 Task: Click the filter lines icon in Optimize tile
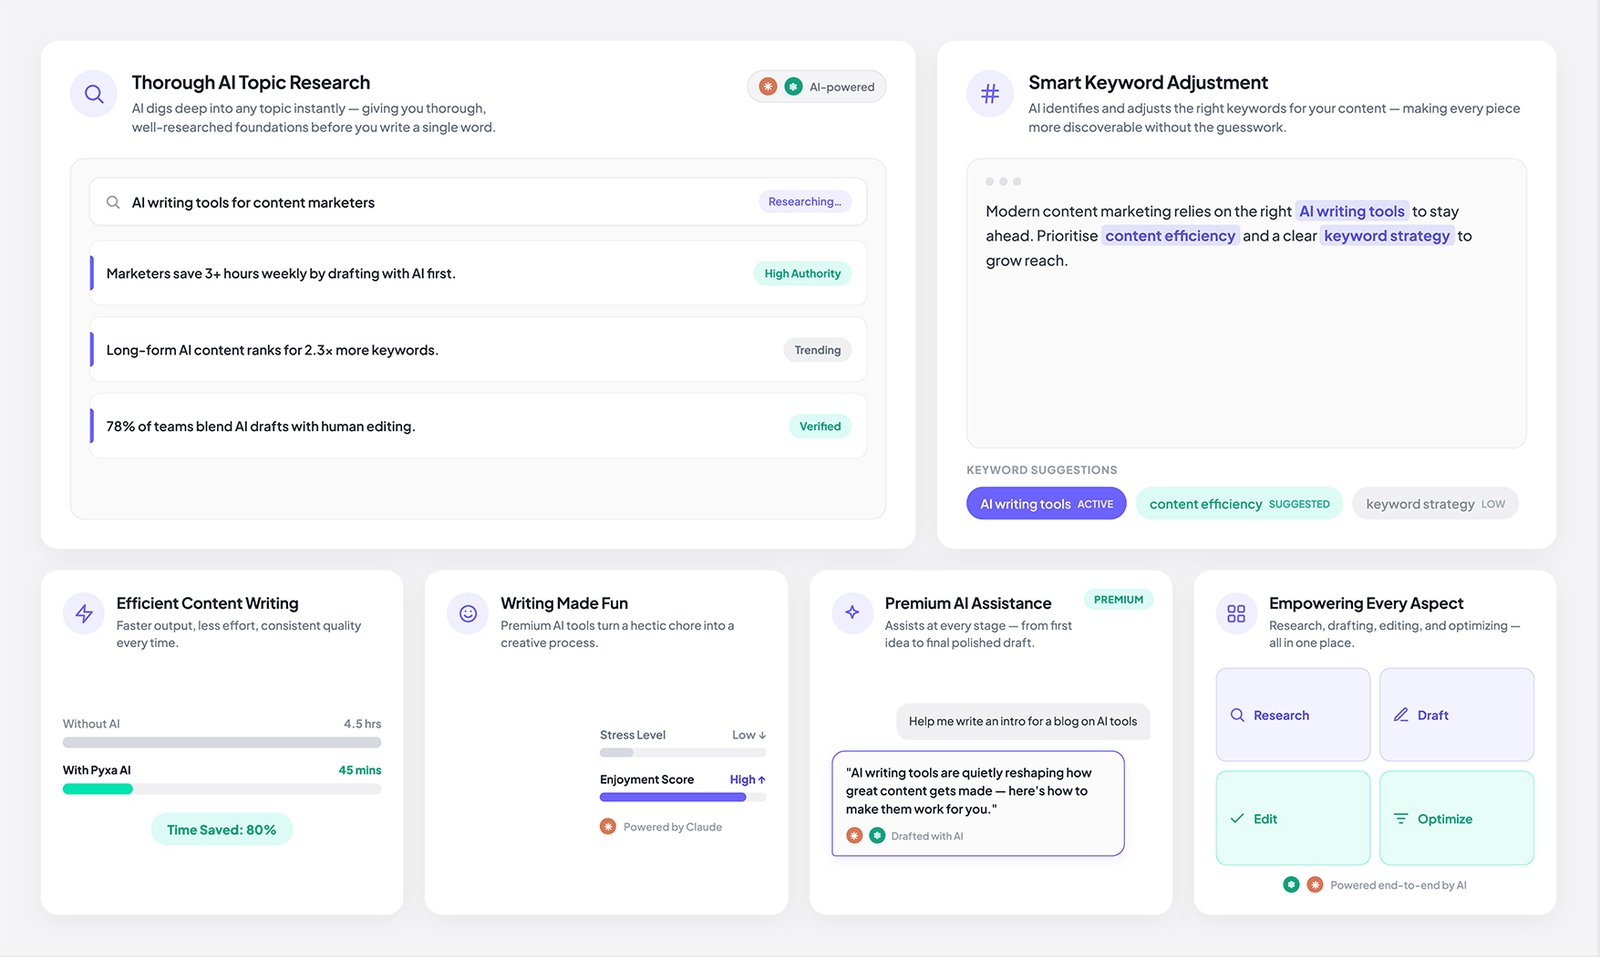(x=1401, y=818)
